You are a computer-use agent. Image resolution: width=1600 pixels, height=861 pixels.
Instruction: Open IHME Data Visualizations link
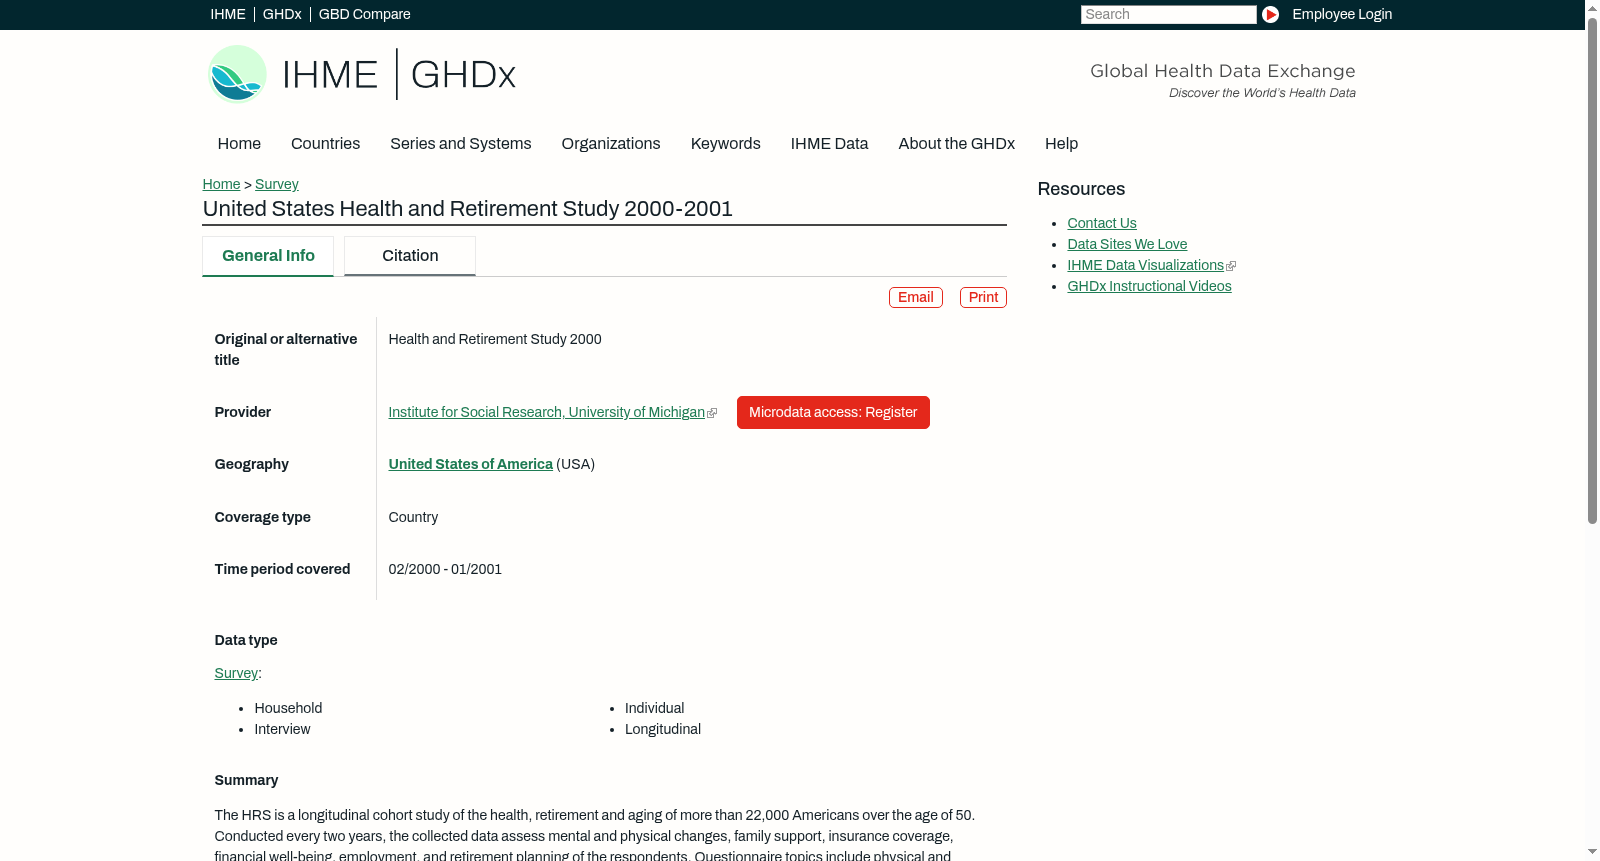[1146, 265]
